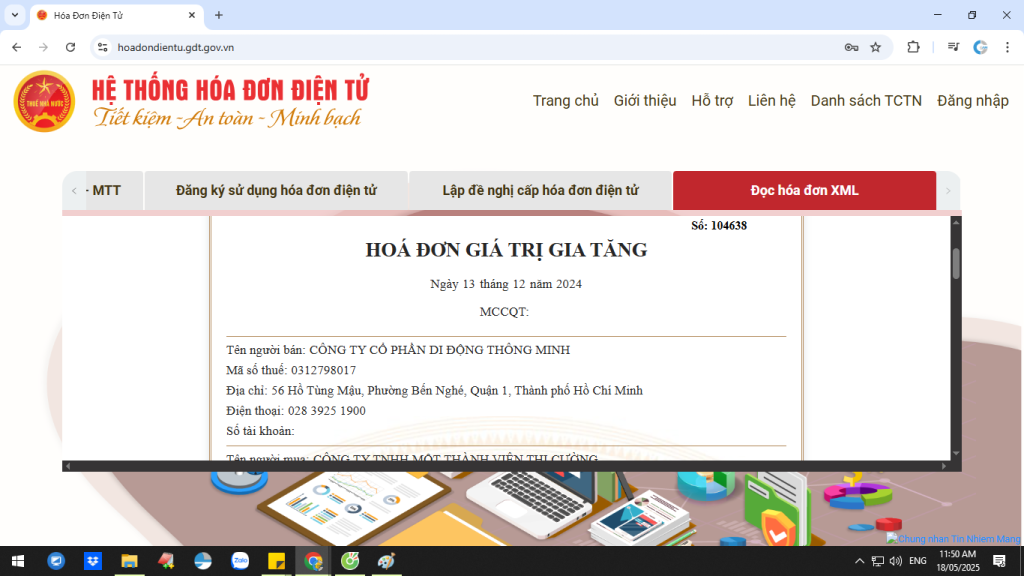Open the red bird taskbar app

click(x=166, y=561)
